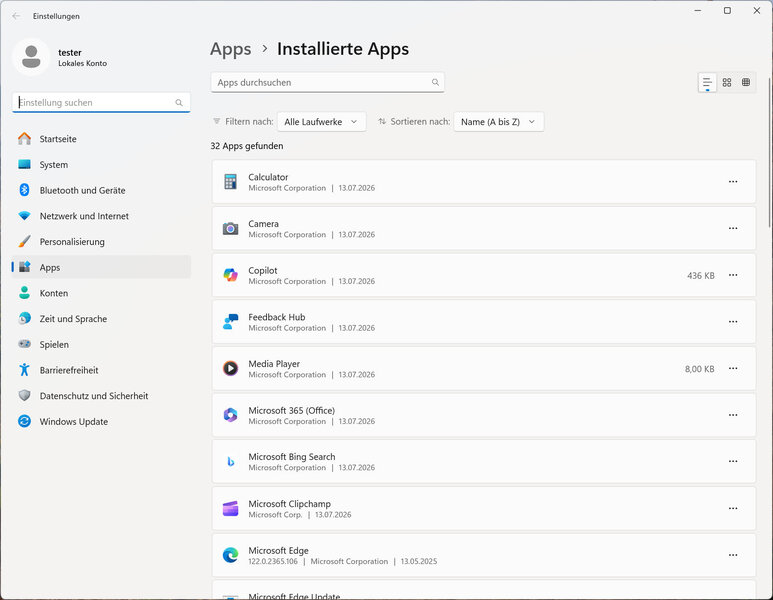Click the Apps breadcrumb link
The image size is (773, 600).
click(x=230, y=49)
